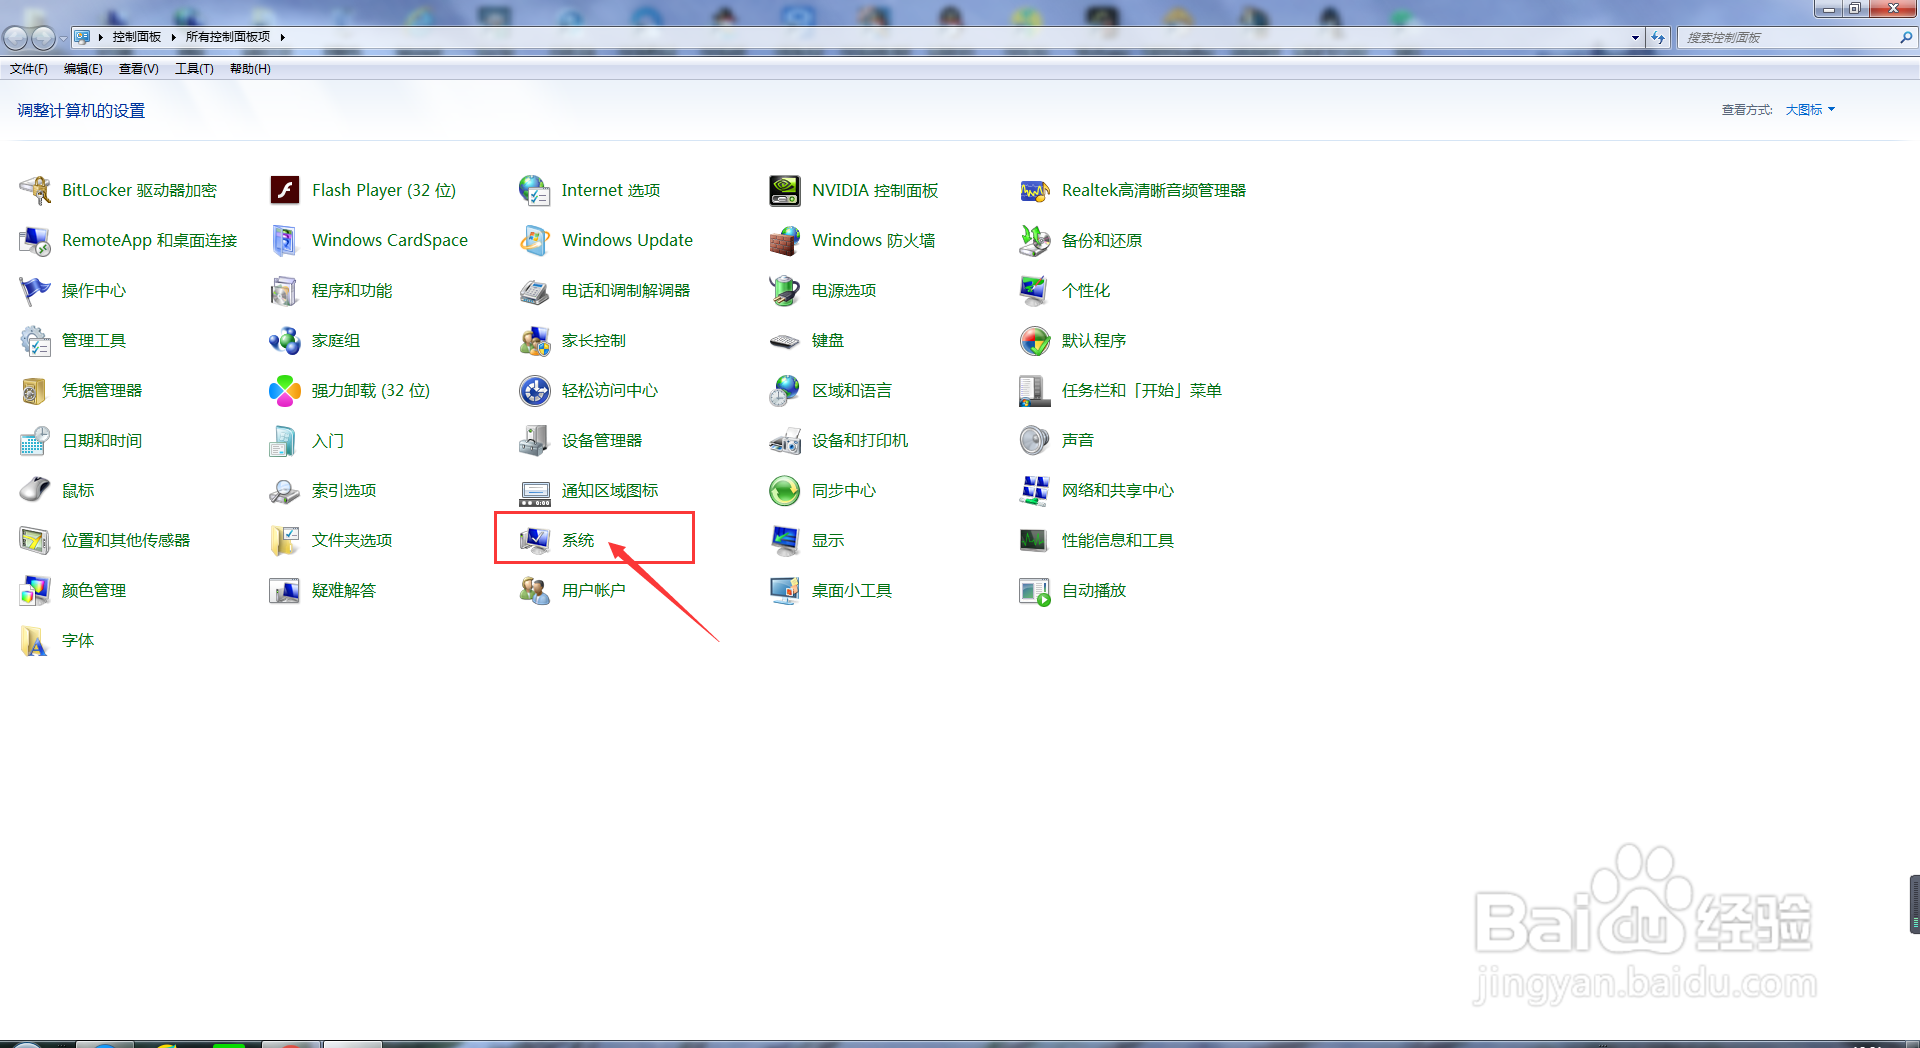
Task: Open the 颜色管理 icon
Action: point(35,590)
